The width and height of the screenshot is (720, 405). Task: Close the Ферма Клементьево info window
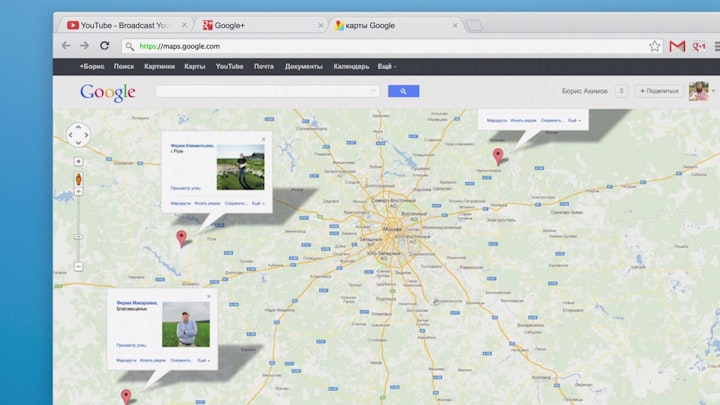pyautogui.click(x=264, y=139)
